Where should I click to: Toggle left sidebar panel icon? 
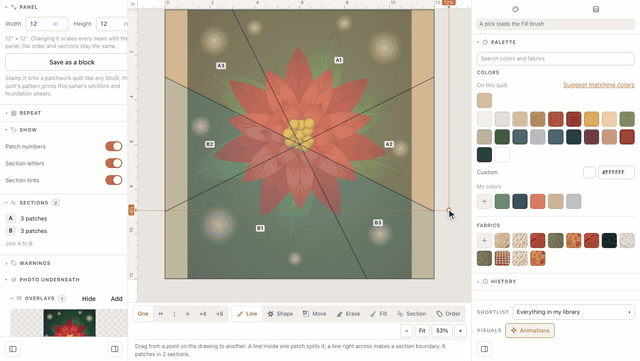click(13, 349)
